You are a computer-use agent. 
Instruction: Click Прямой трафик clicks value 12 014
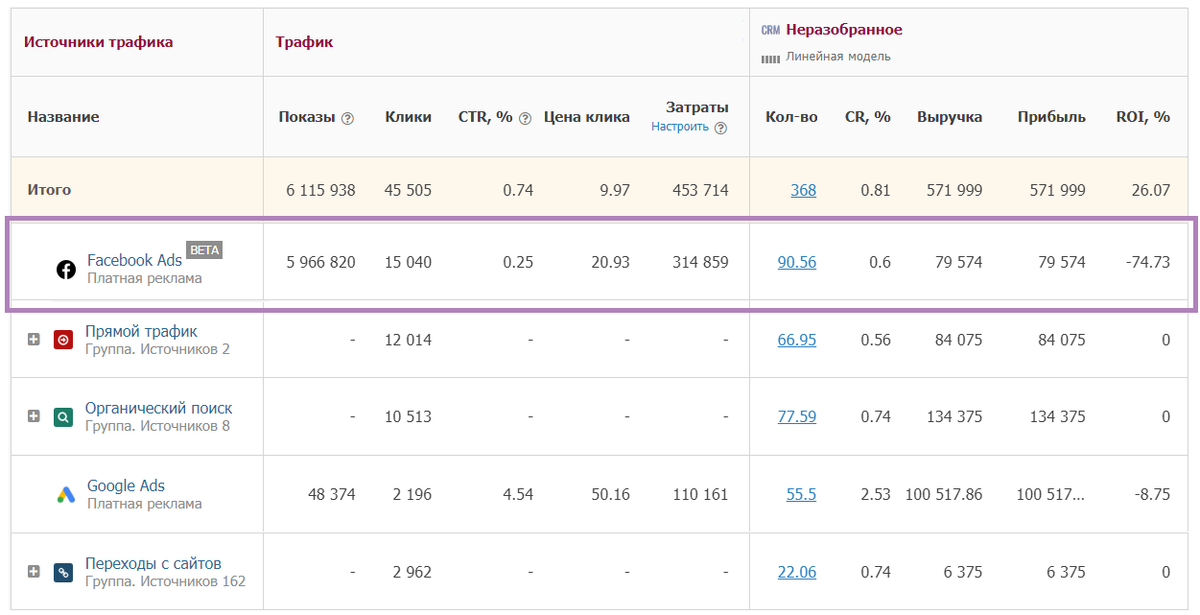408,340
